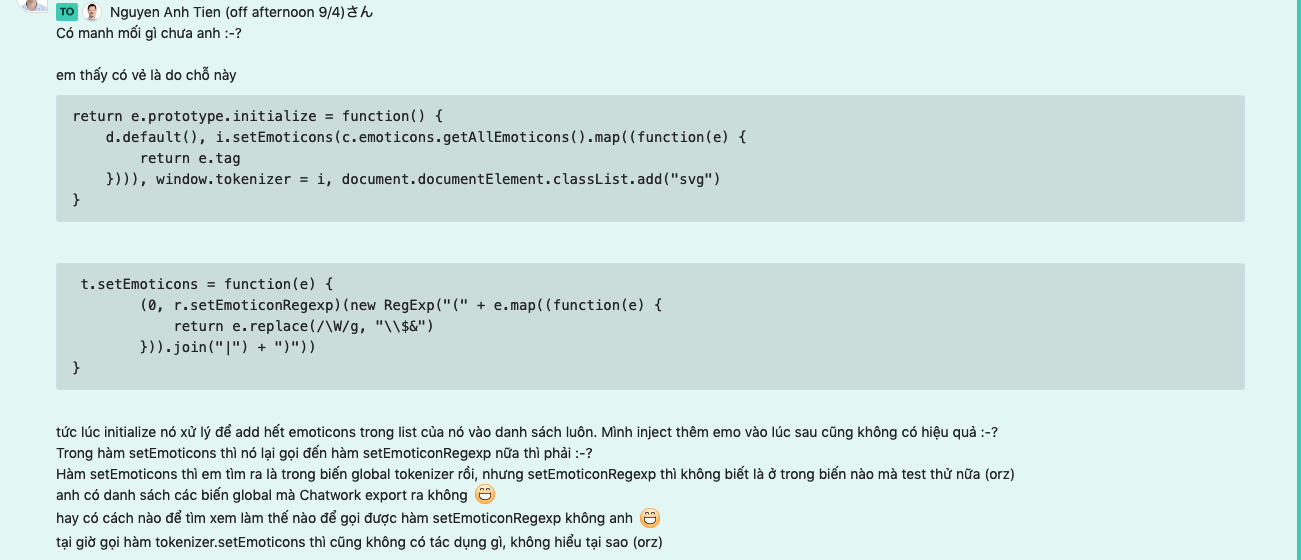Viewport: 1301px width, 560px height.
Task: Click the line "em thấy có vẻ là do chỗ này"
Action: (x=146, y=75)
